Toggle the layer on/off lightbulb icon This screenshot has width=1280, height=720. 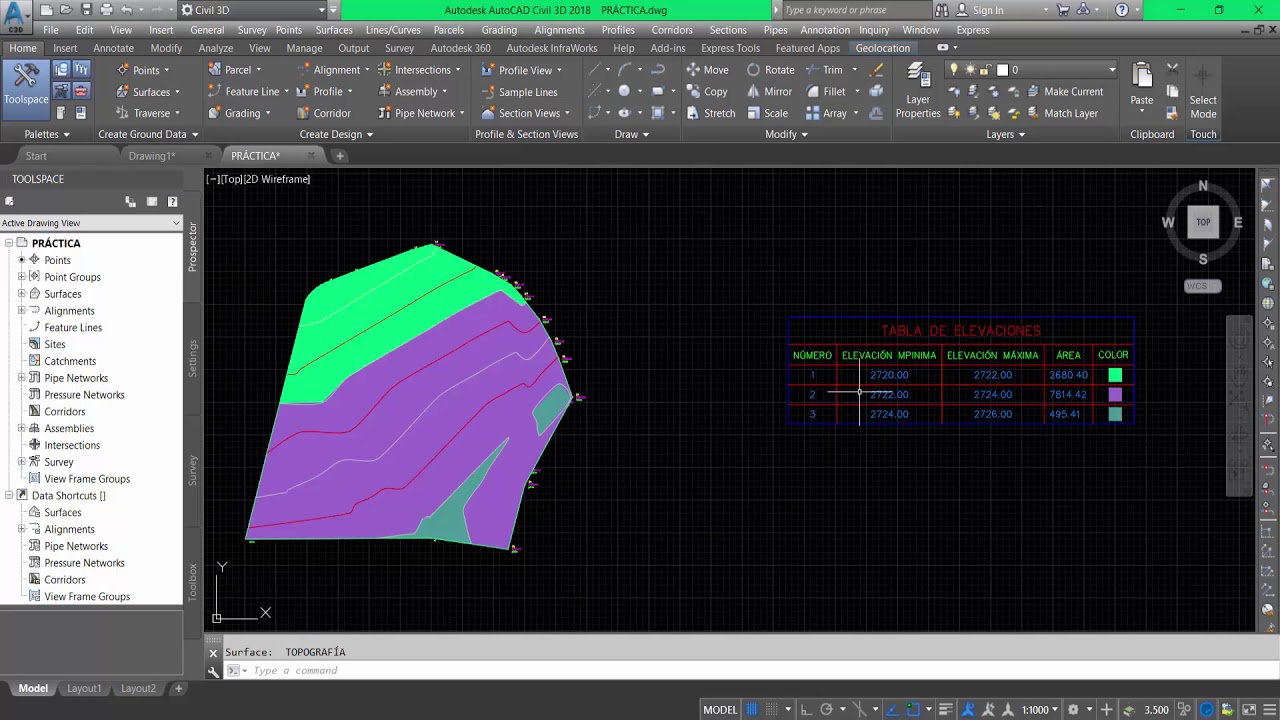[x=954, y=70]
